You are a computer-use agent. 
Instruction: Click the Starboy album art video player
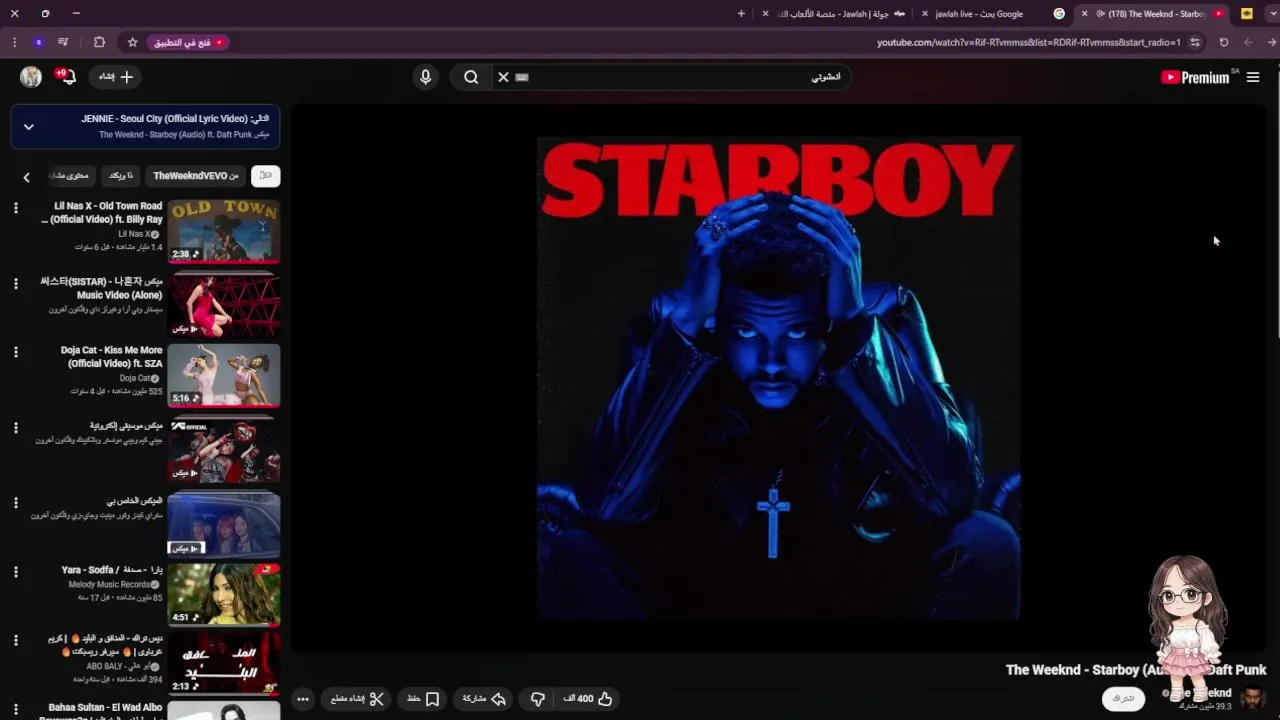778,378
